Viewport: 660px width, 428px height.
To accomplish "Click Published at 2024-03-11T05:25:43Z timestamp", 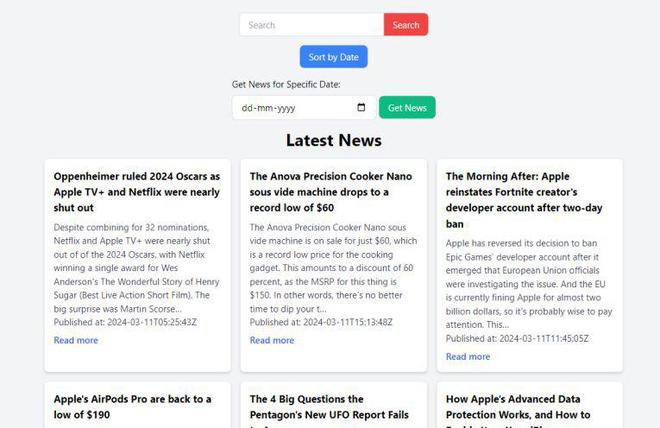I will [x=125, y=322].
